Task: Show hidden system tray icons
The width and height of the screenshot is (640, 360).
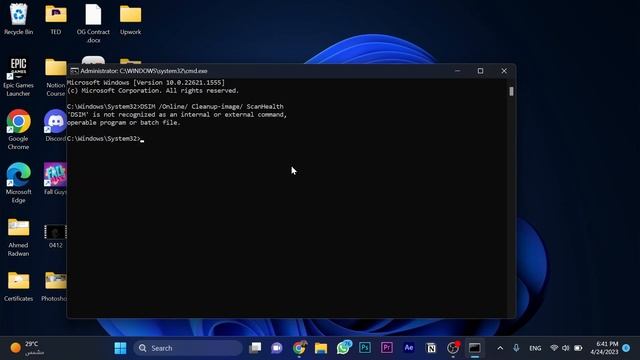Action: 500,348
